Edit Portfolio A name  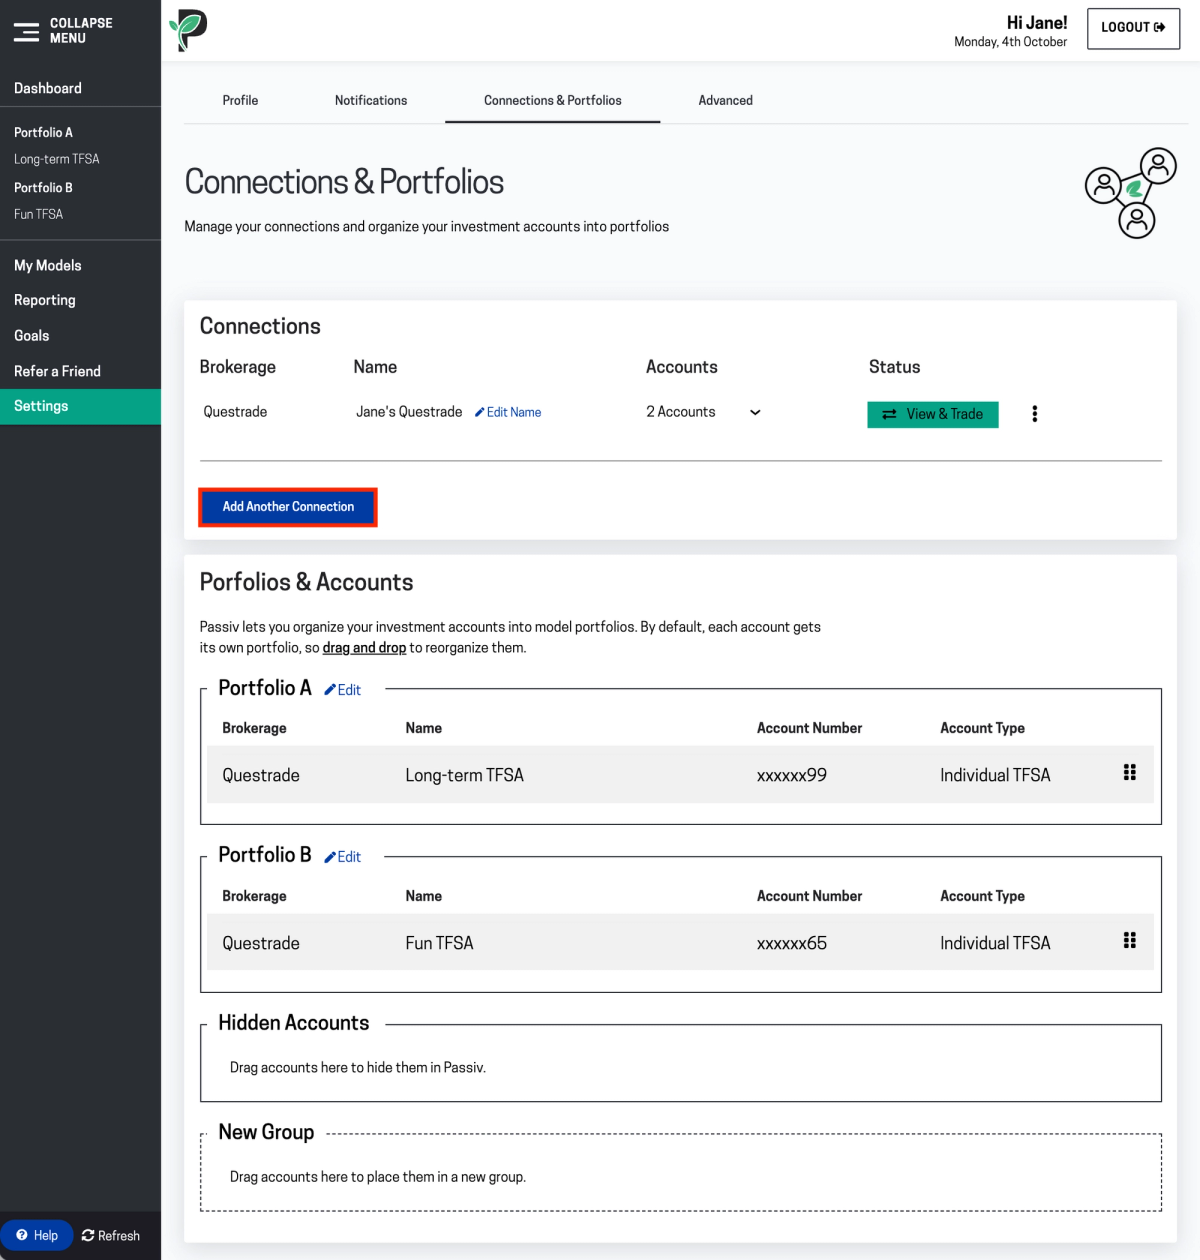coord(343,690)
